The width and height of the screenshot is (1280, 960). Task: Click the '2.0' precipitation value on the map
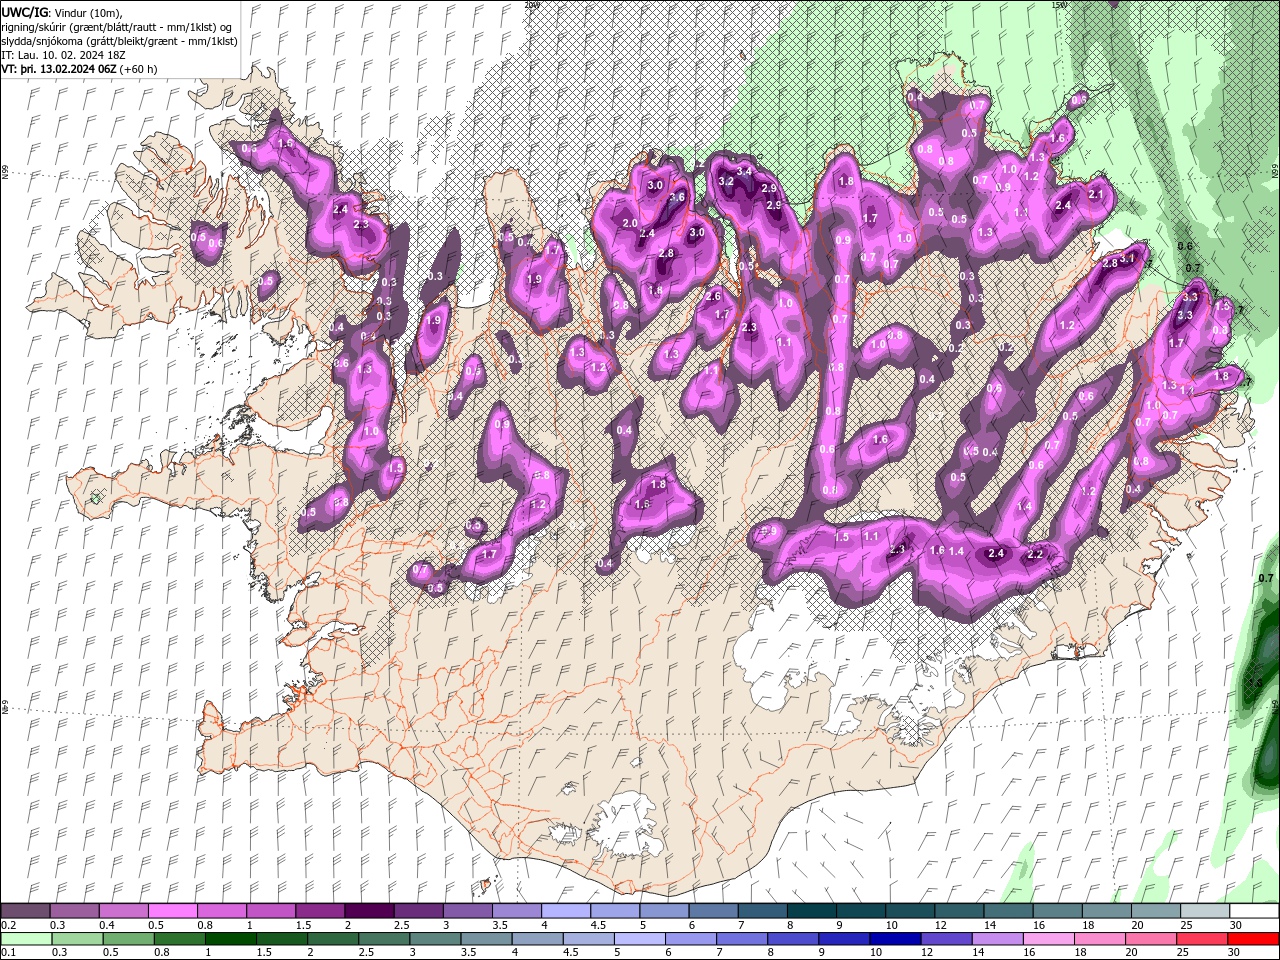point(630,223)
